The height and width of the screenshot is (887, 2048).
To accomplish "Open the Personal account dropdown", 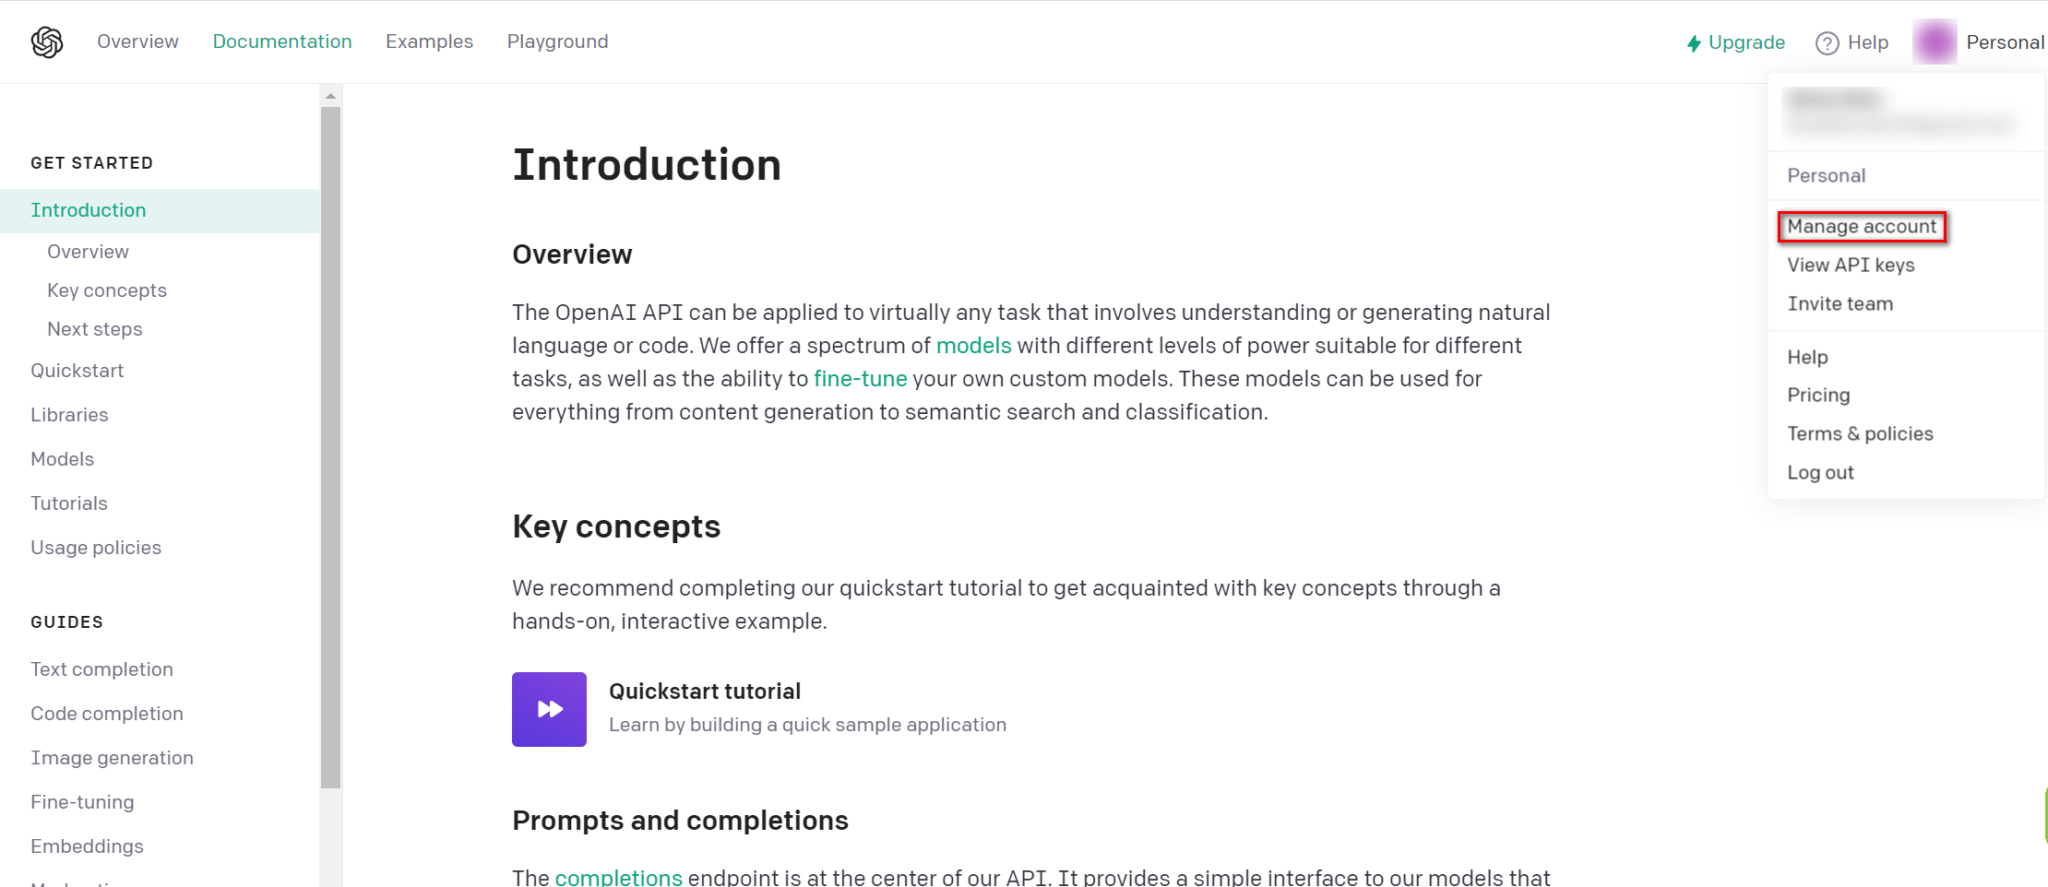I will click(x=2004, y=42).
